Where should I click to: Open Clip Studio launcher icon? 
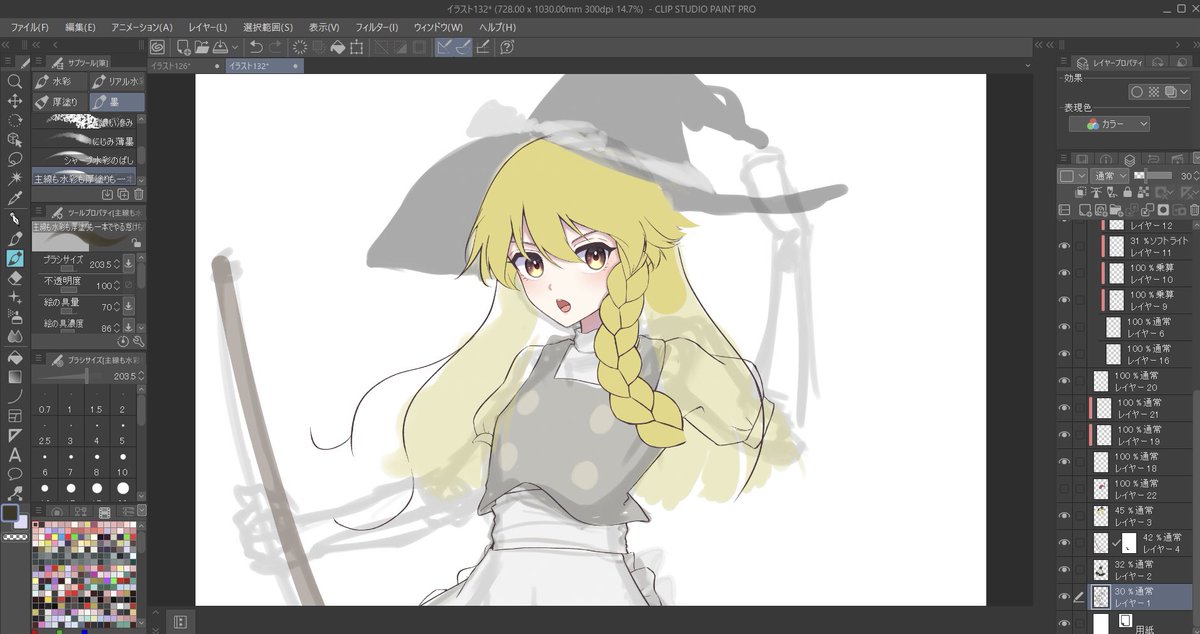[x=158, y=47]
